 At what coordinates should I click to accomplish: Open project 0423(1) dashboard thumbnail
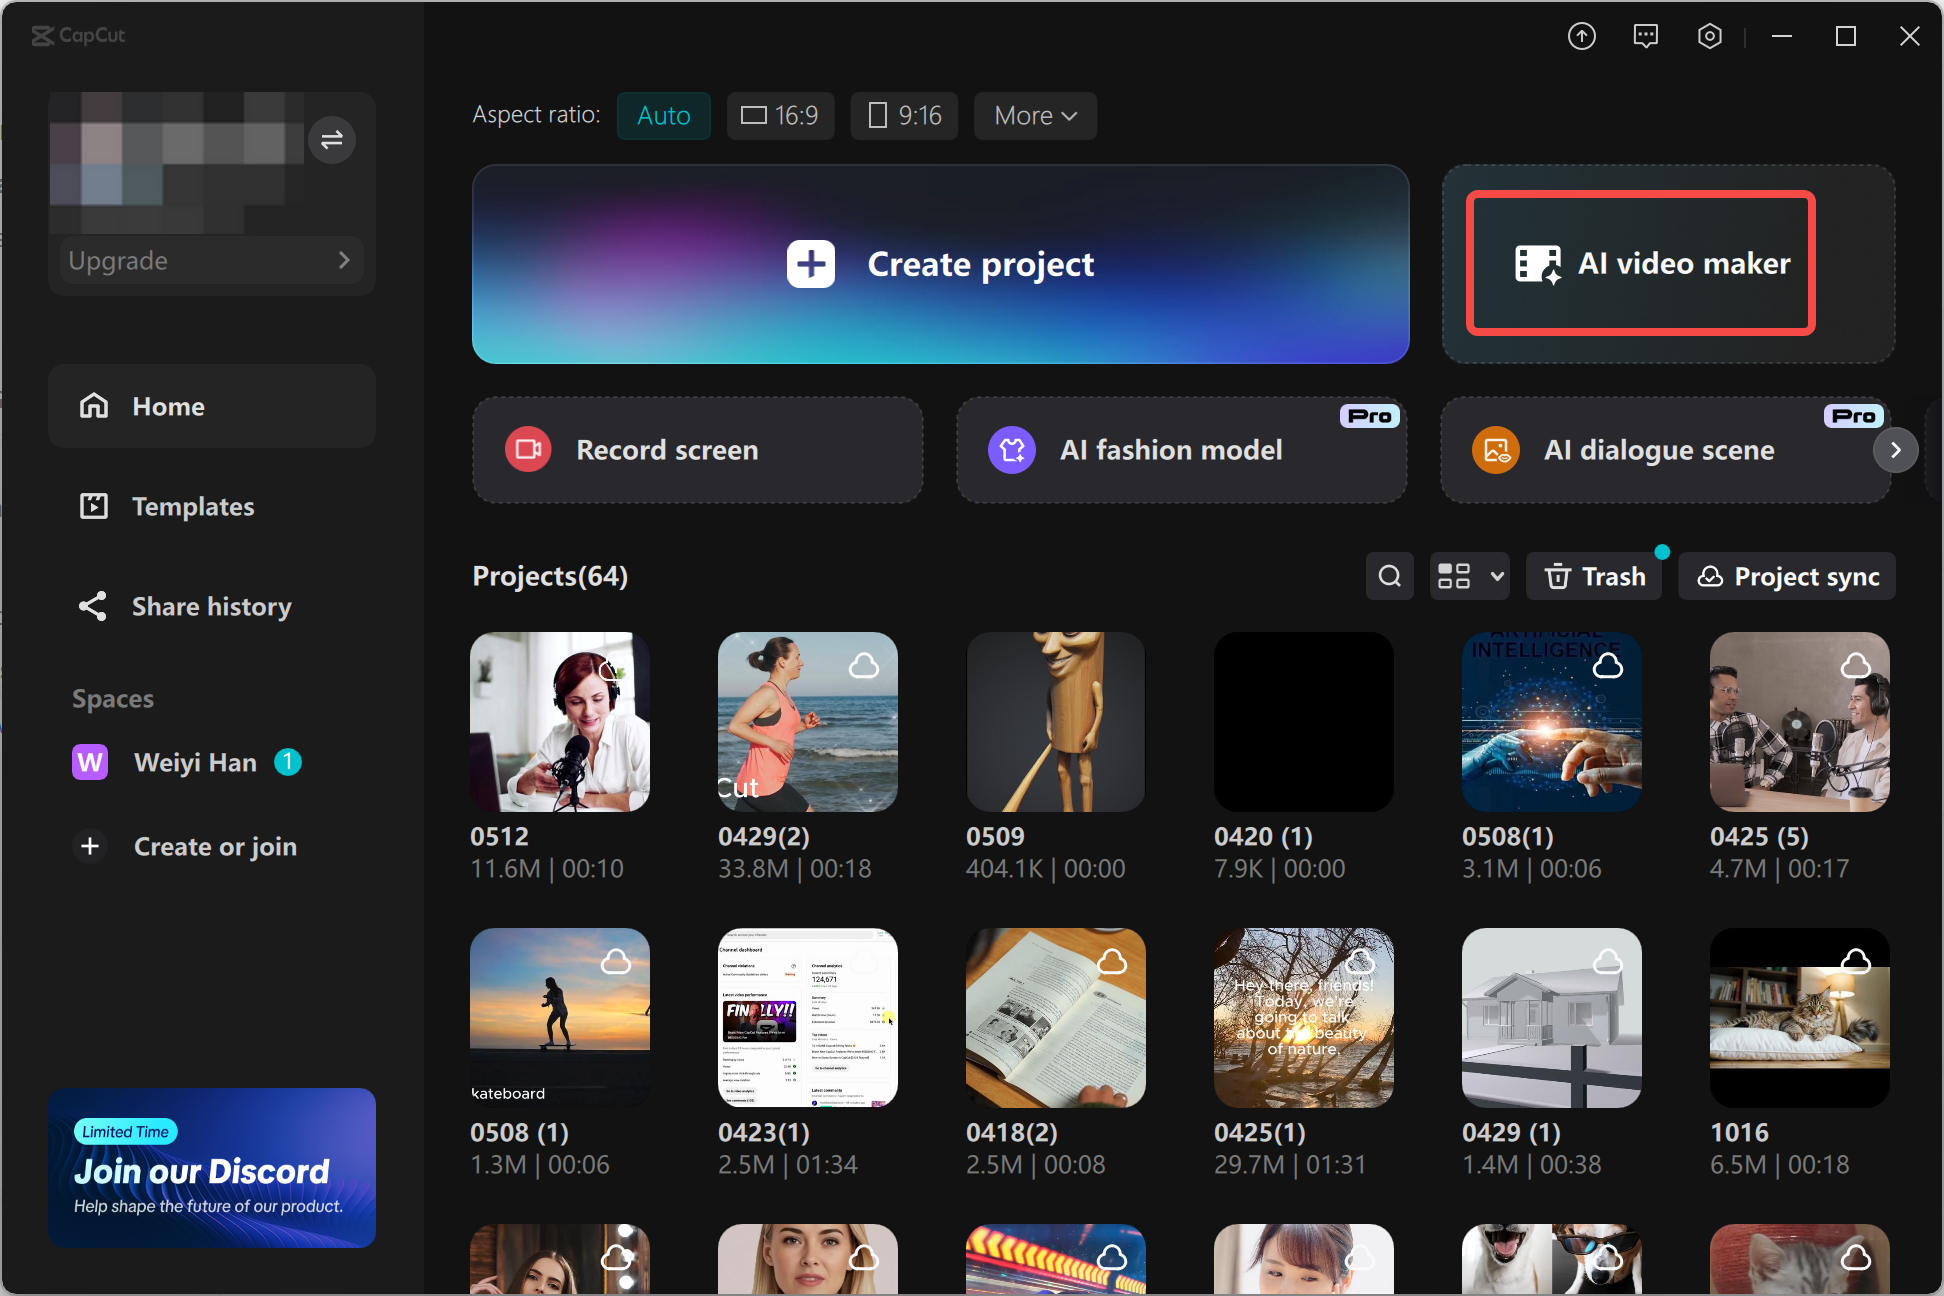[808, 1018]
